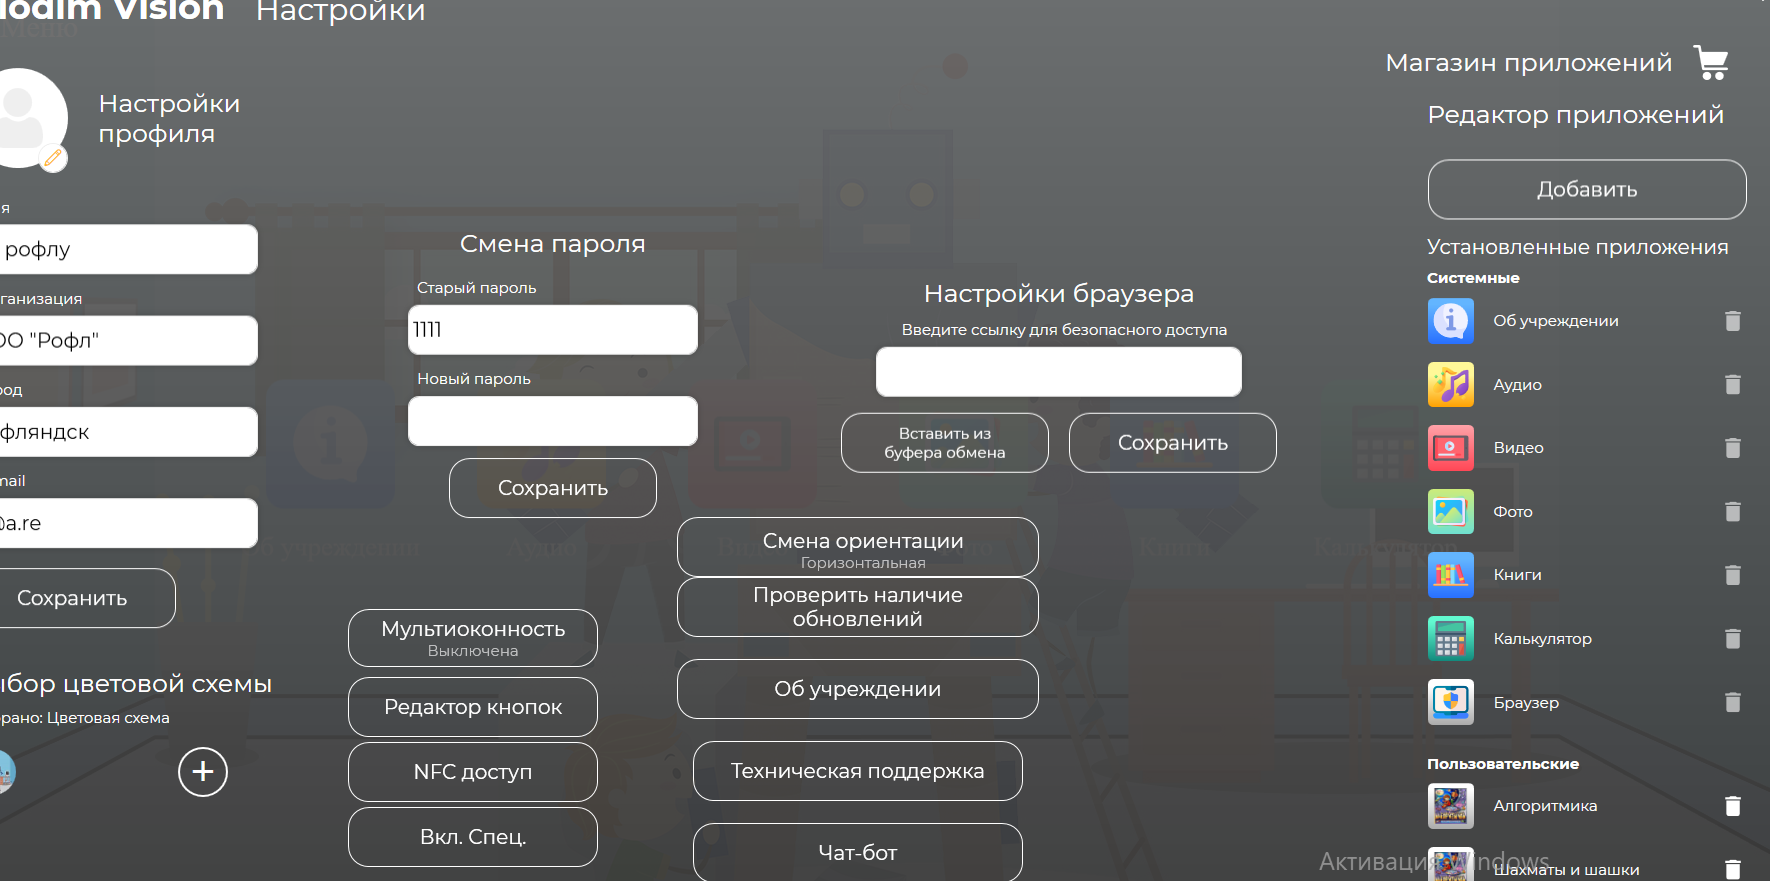Select the Фото picture app icon
Viewport: 1770px width, 881px height.
pyautogui.click(x=1451, y=512)
